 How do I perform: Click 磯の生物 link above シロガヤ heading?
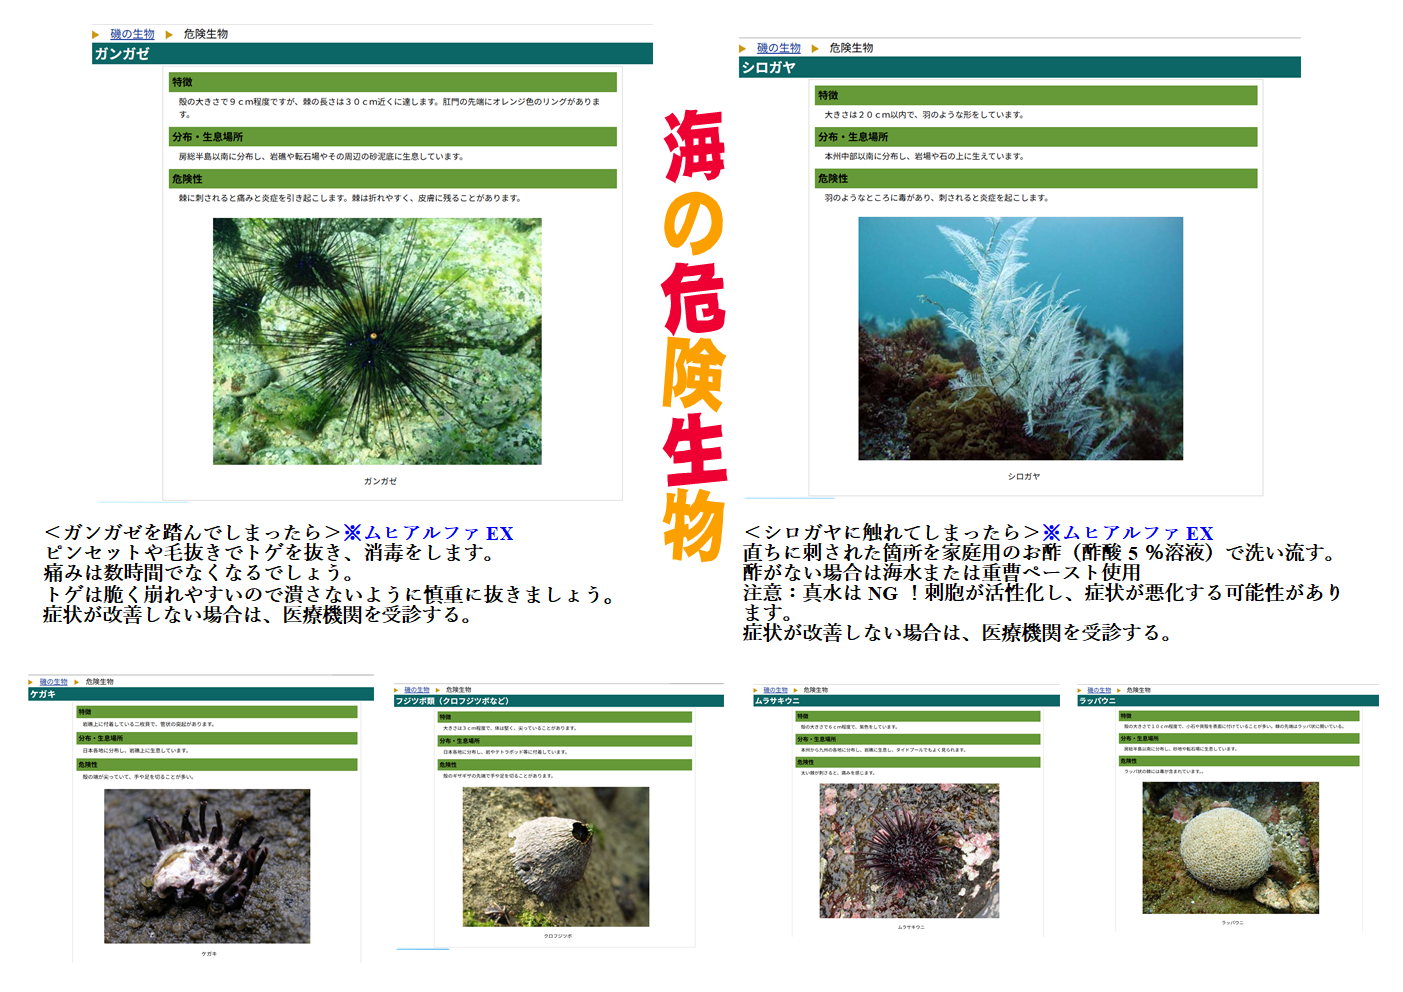click(x=778, y=48)
